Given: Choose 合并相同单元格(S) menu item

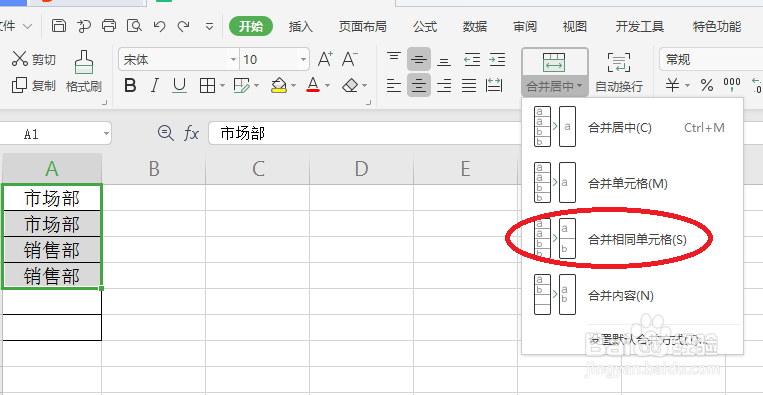Looking at the screenshot, I should point(632,239).
